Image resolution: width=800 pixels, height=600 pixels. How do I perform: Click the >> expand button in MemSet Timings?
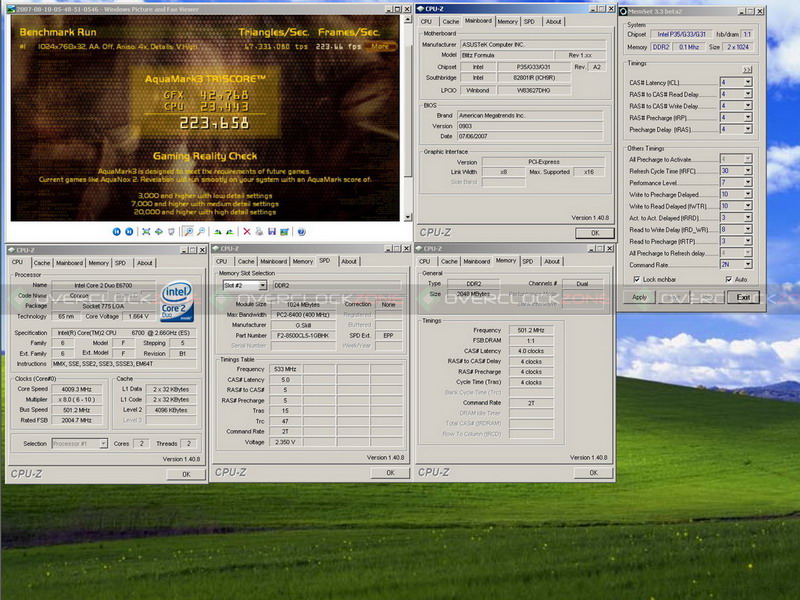tap(747, 69)
